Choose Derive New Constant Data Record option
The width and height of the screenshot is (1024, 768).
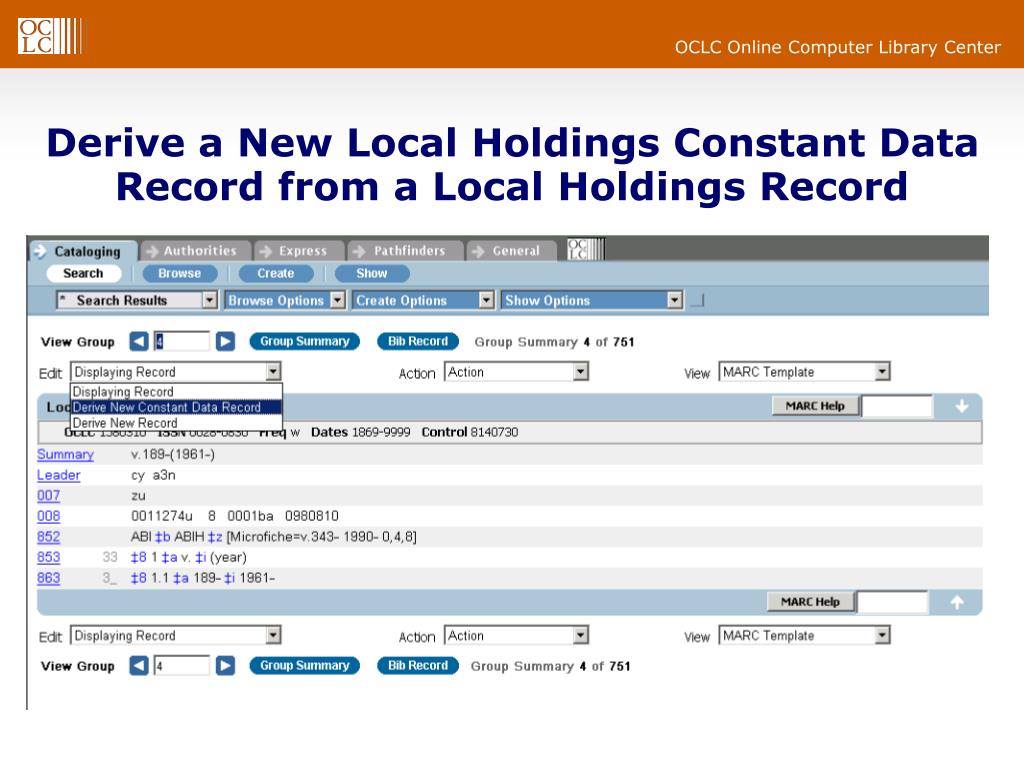click(x=176, y=407)
